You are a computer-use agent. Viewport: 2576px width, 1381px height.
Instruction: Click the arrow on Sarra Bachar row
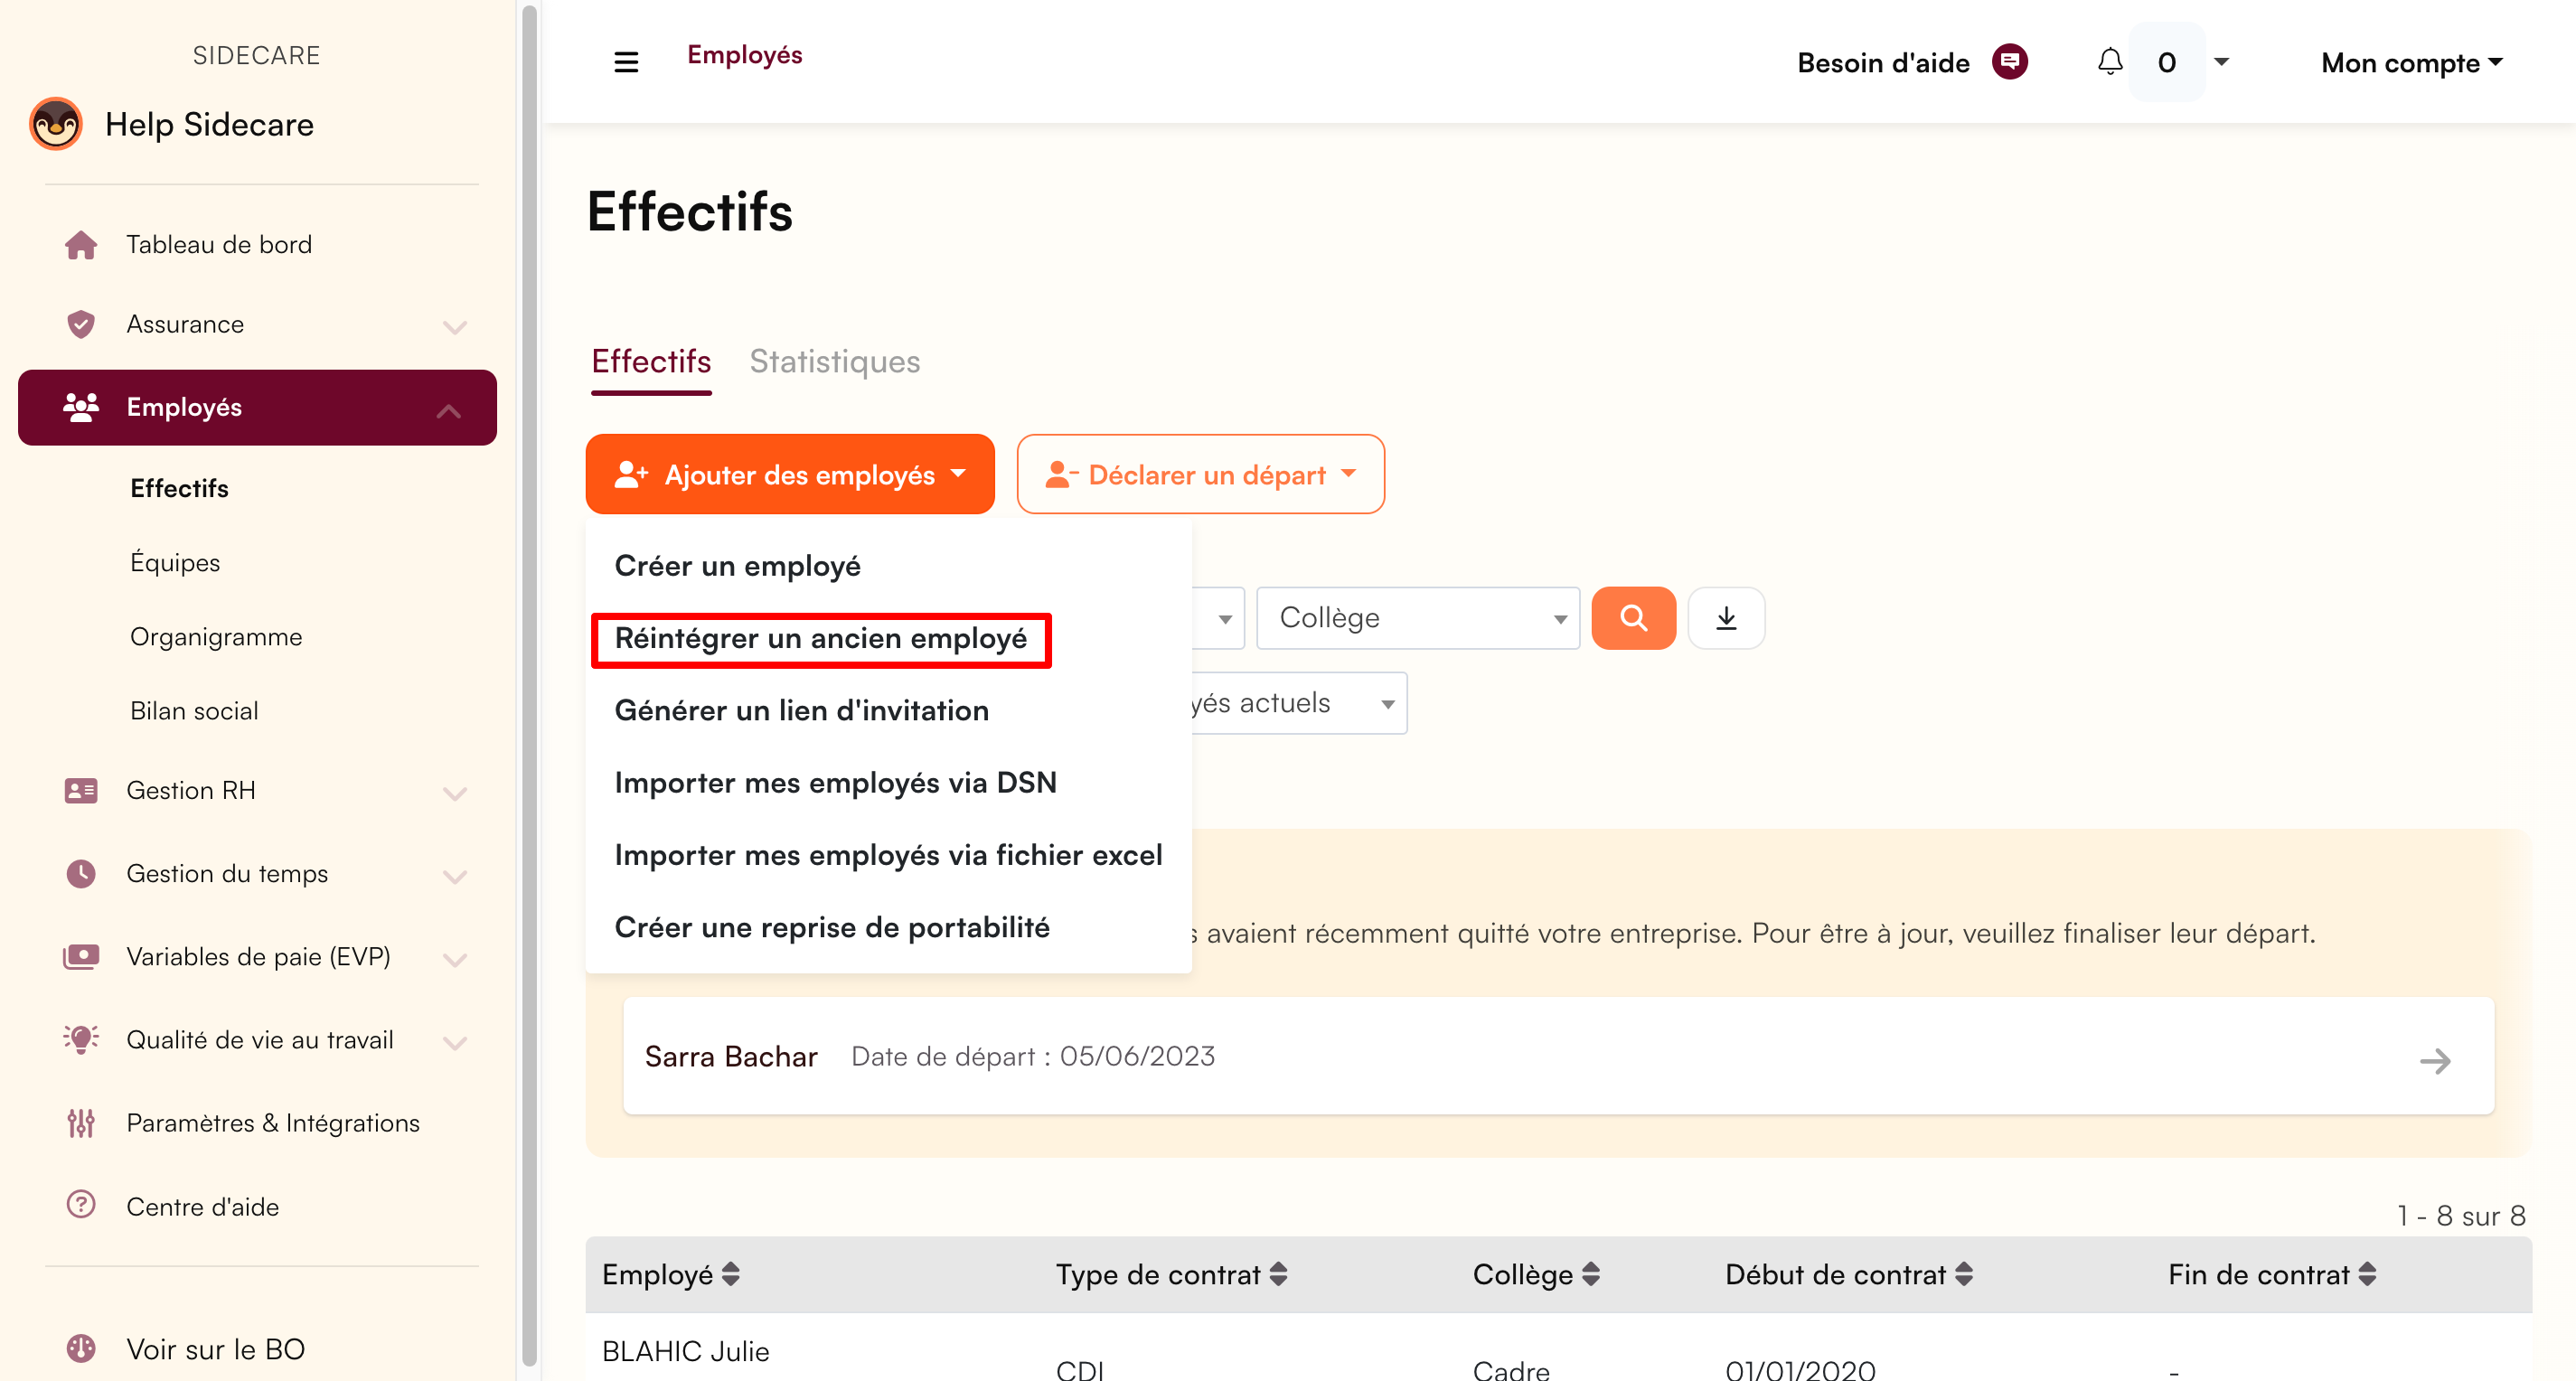[x=2435, y=1060]
